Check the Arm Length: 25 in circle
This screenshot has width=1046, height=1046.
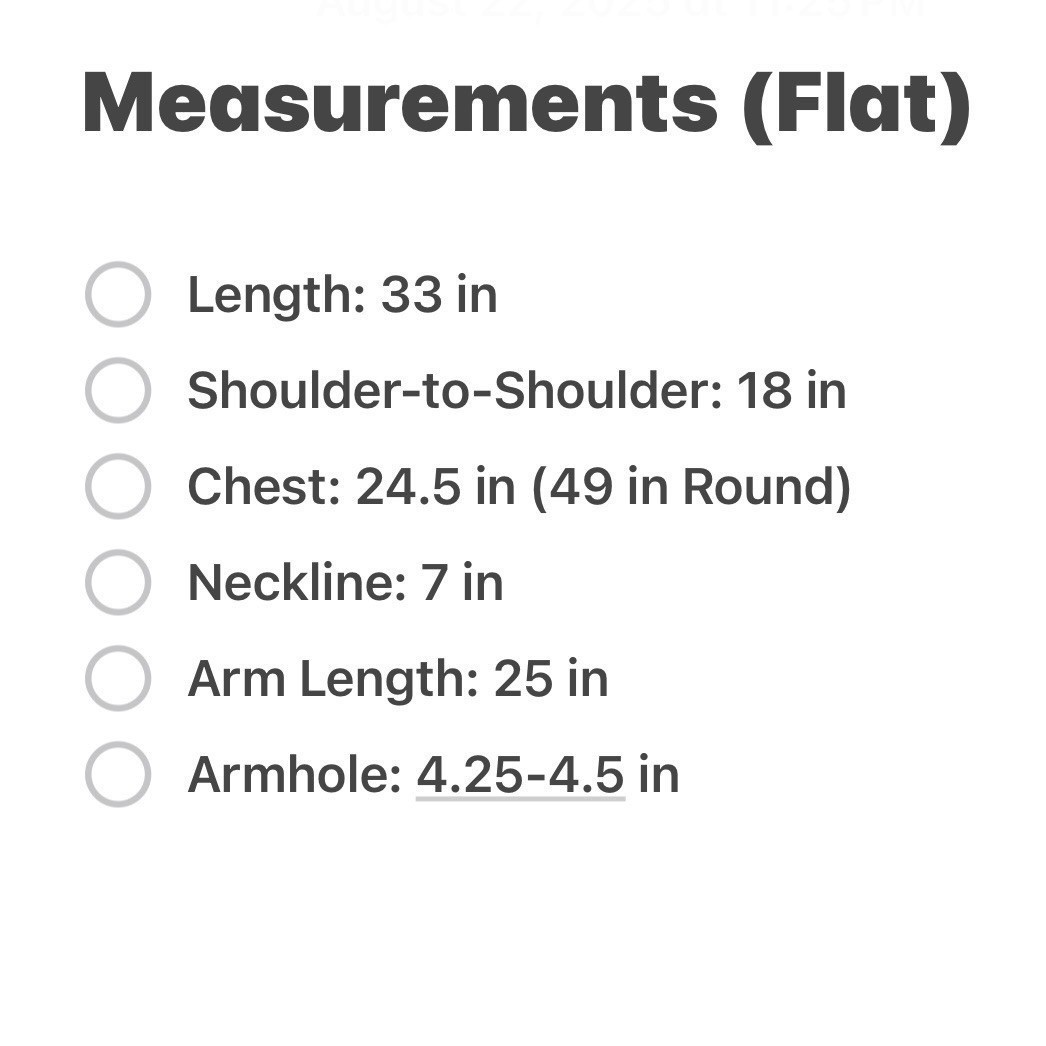tap(117, 679)
